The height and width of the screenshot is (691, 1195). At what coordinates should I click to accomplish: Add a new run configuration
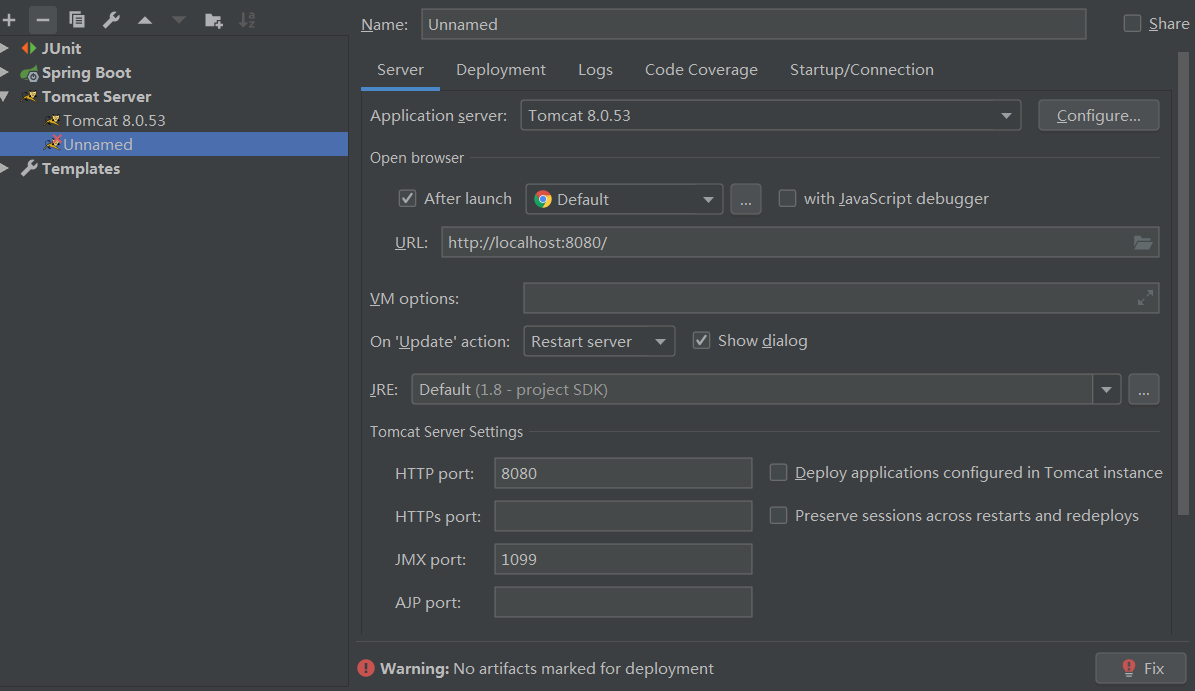click(x=10, y=19)
